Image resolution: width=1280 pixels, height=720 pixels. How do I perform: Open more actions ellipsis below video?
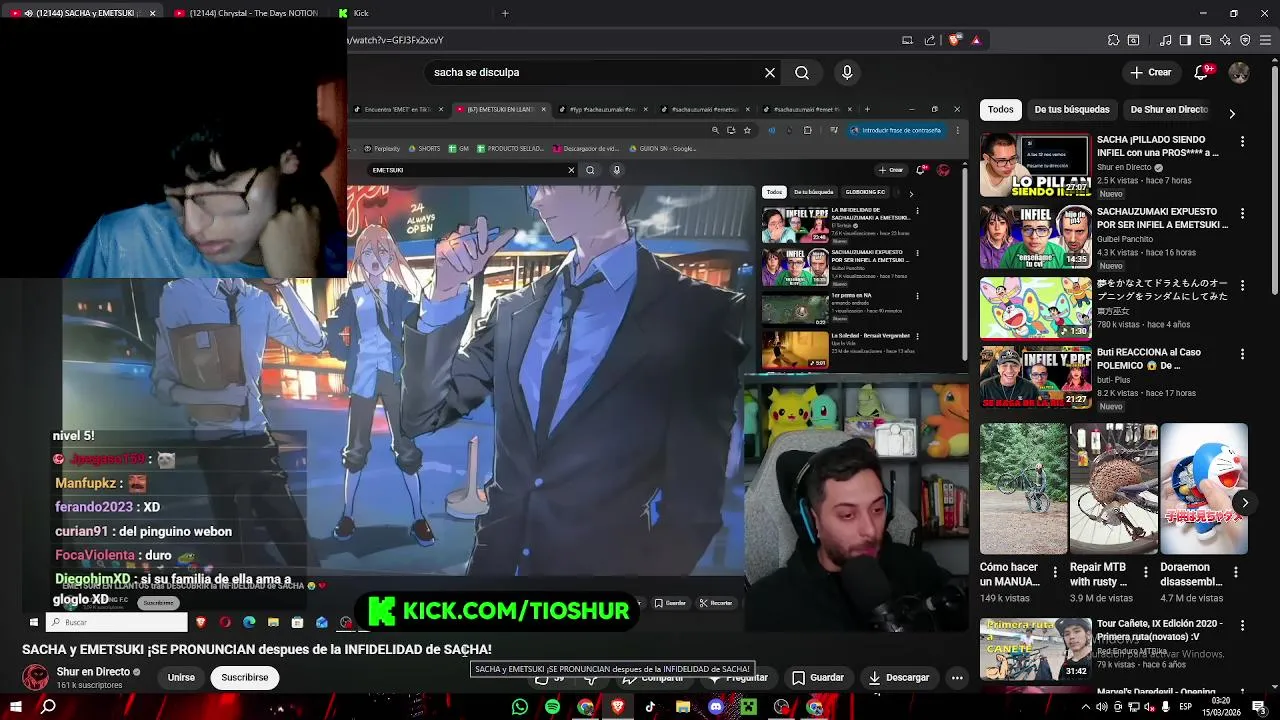click(957, 677)
